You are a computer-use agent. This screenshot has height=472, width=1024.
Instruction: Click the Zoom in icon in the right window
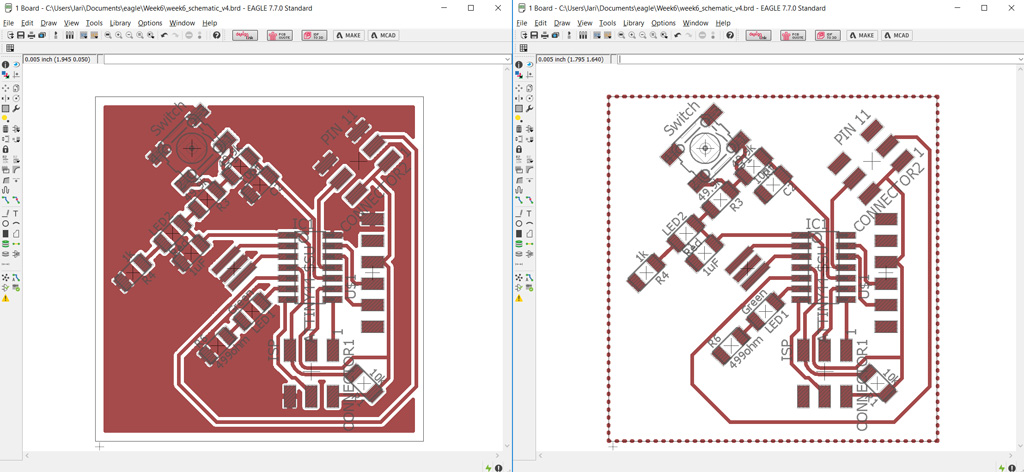point(631,35)
